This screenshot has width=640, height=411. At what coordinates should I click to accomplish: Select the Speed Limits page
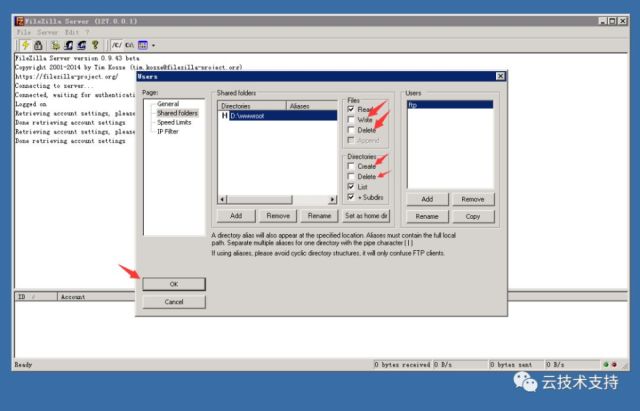pos(174,122)
